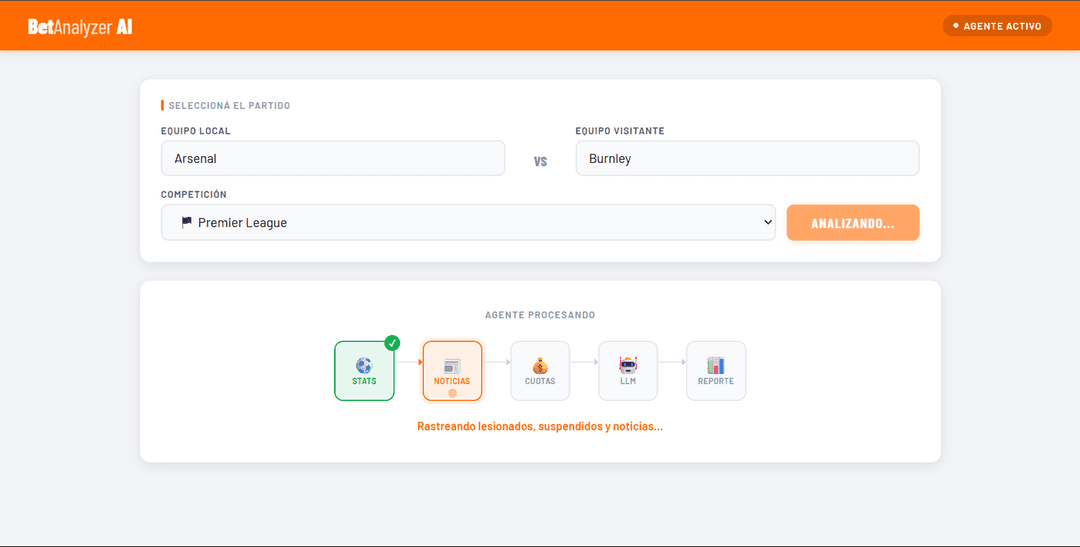Click the 'Competición' label
This screenshot has height=547, width=1080.
tap(194, 194)
